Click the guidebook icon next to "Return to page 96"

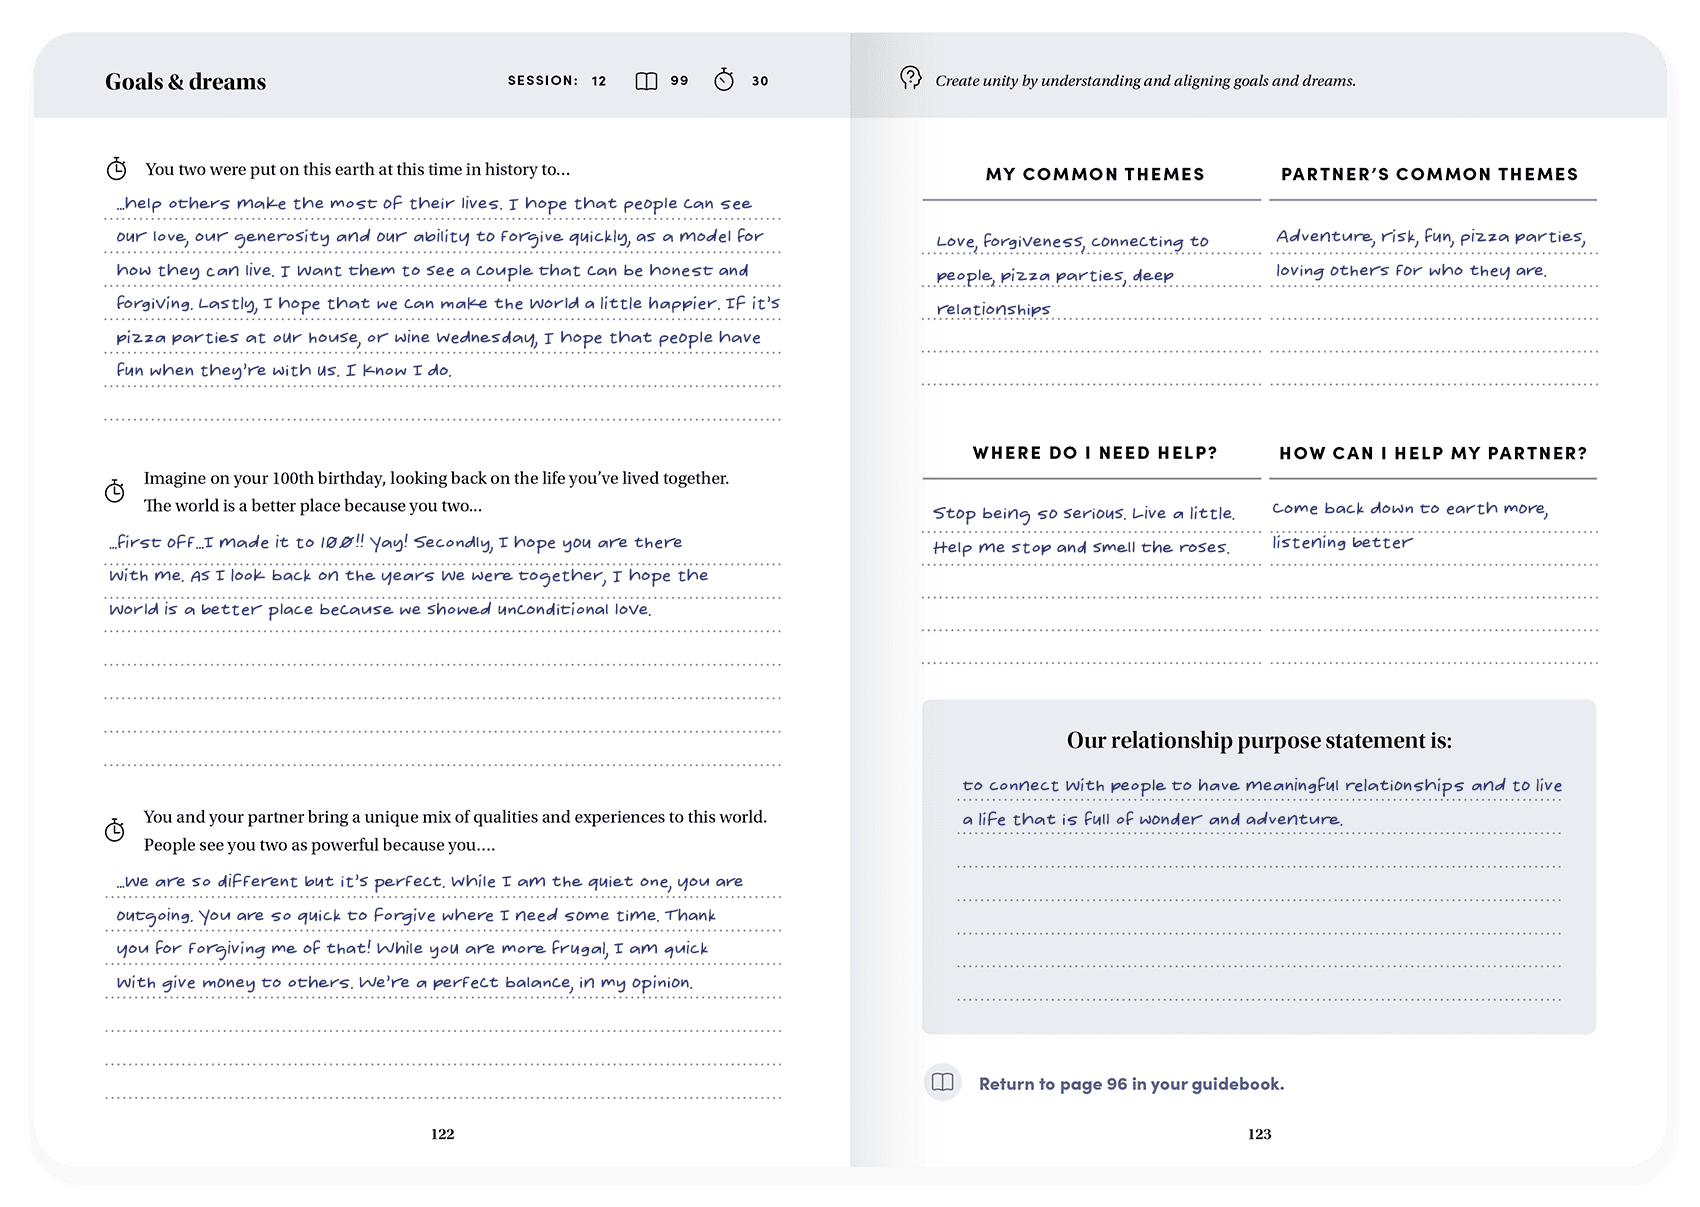coord(942,1082)
